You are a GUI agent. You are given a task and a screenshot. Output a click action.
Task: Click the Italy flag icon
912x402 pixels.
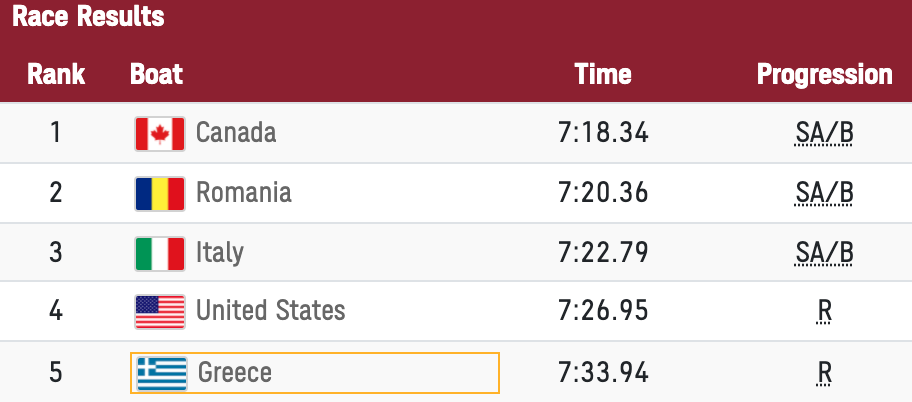tap(160, 254)
